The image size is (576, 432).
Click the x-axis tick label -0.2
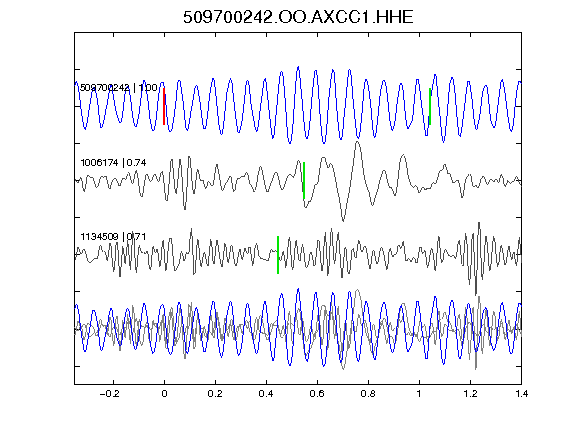(x=109, y=394)
